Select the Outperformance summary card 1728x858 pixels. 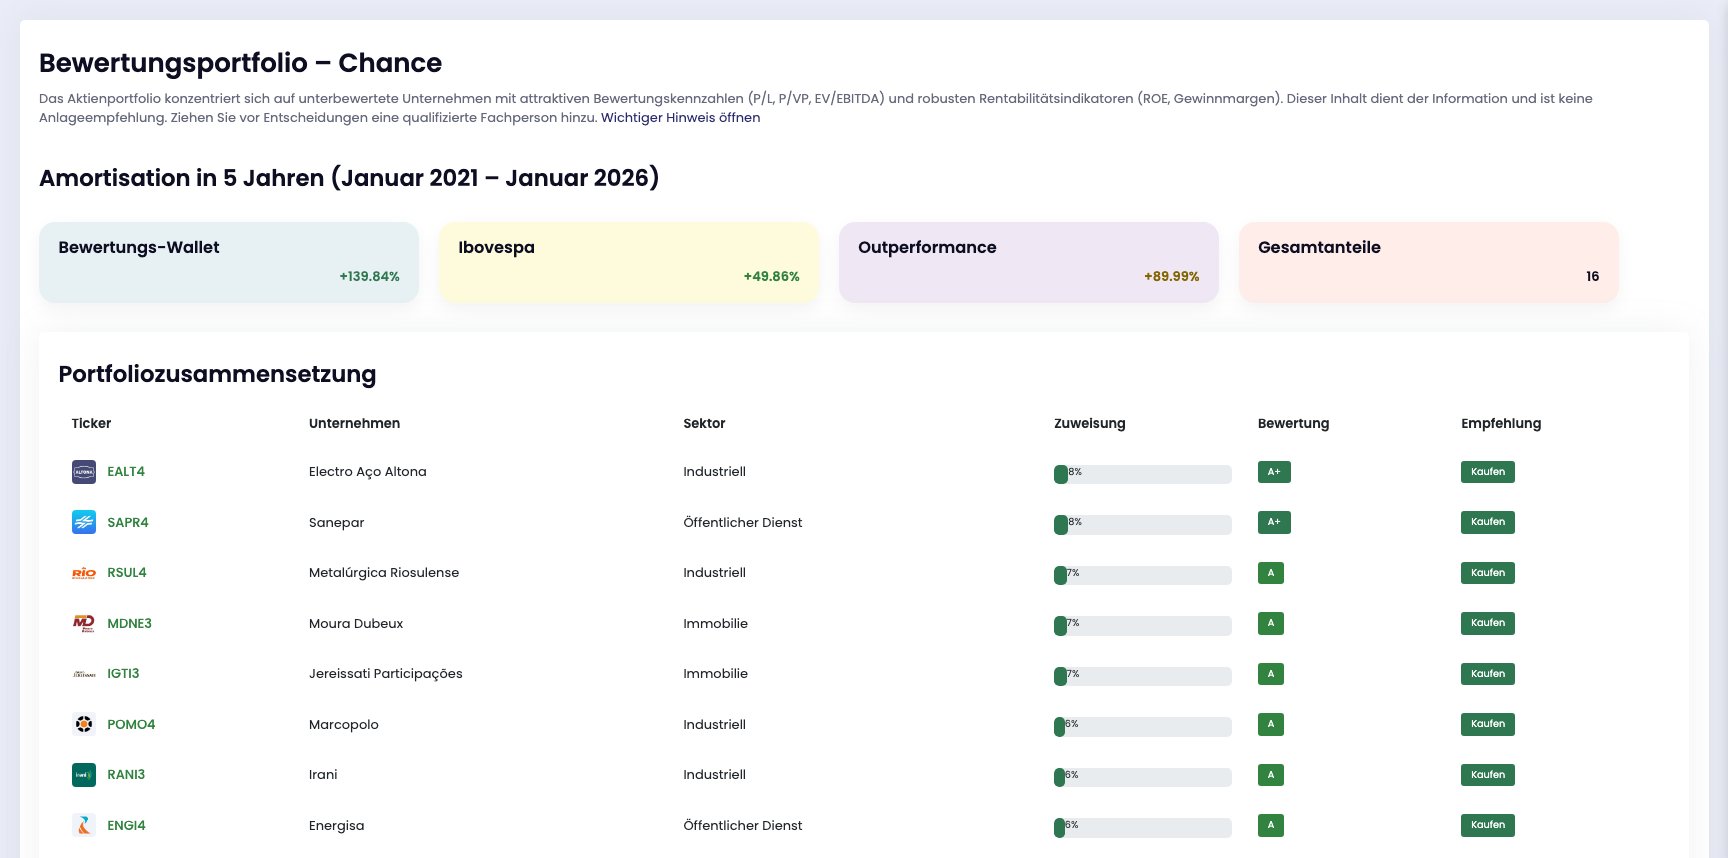pyautogui.click(x=1029, y=262)
